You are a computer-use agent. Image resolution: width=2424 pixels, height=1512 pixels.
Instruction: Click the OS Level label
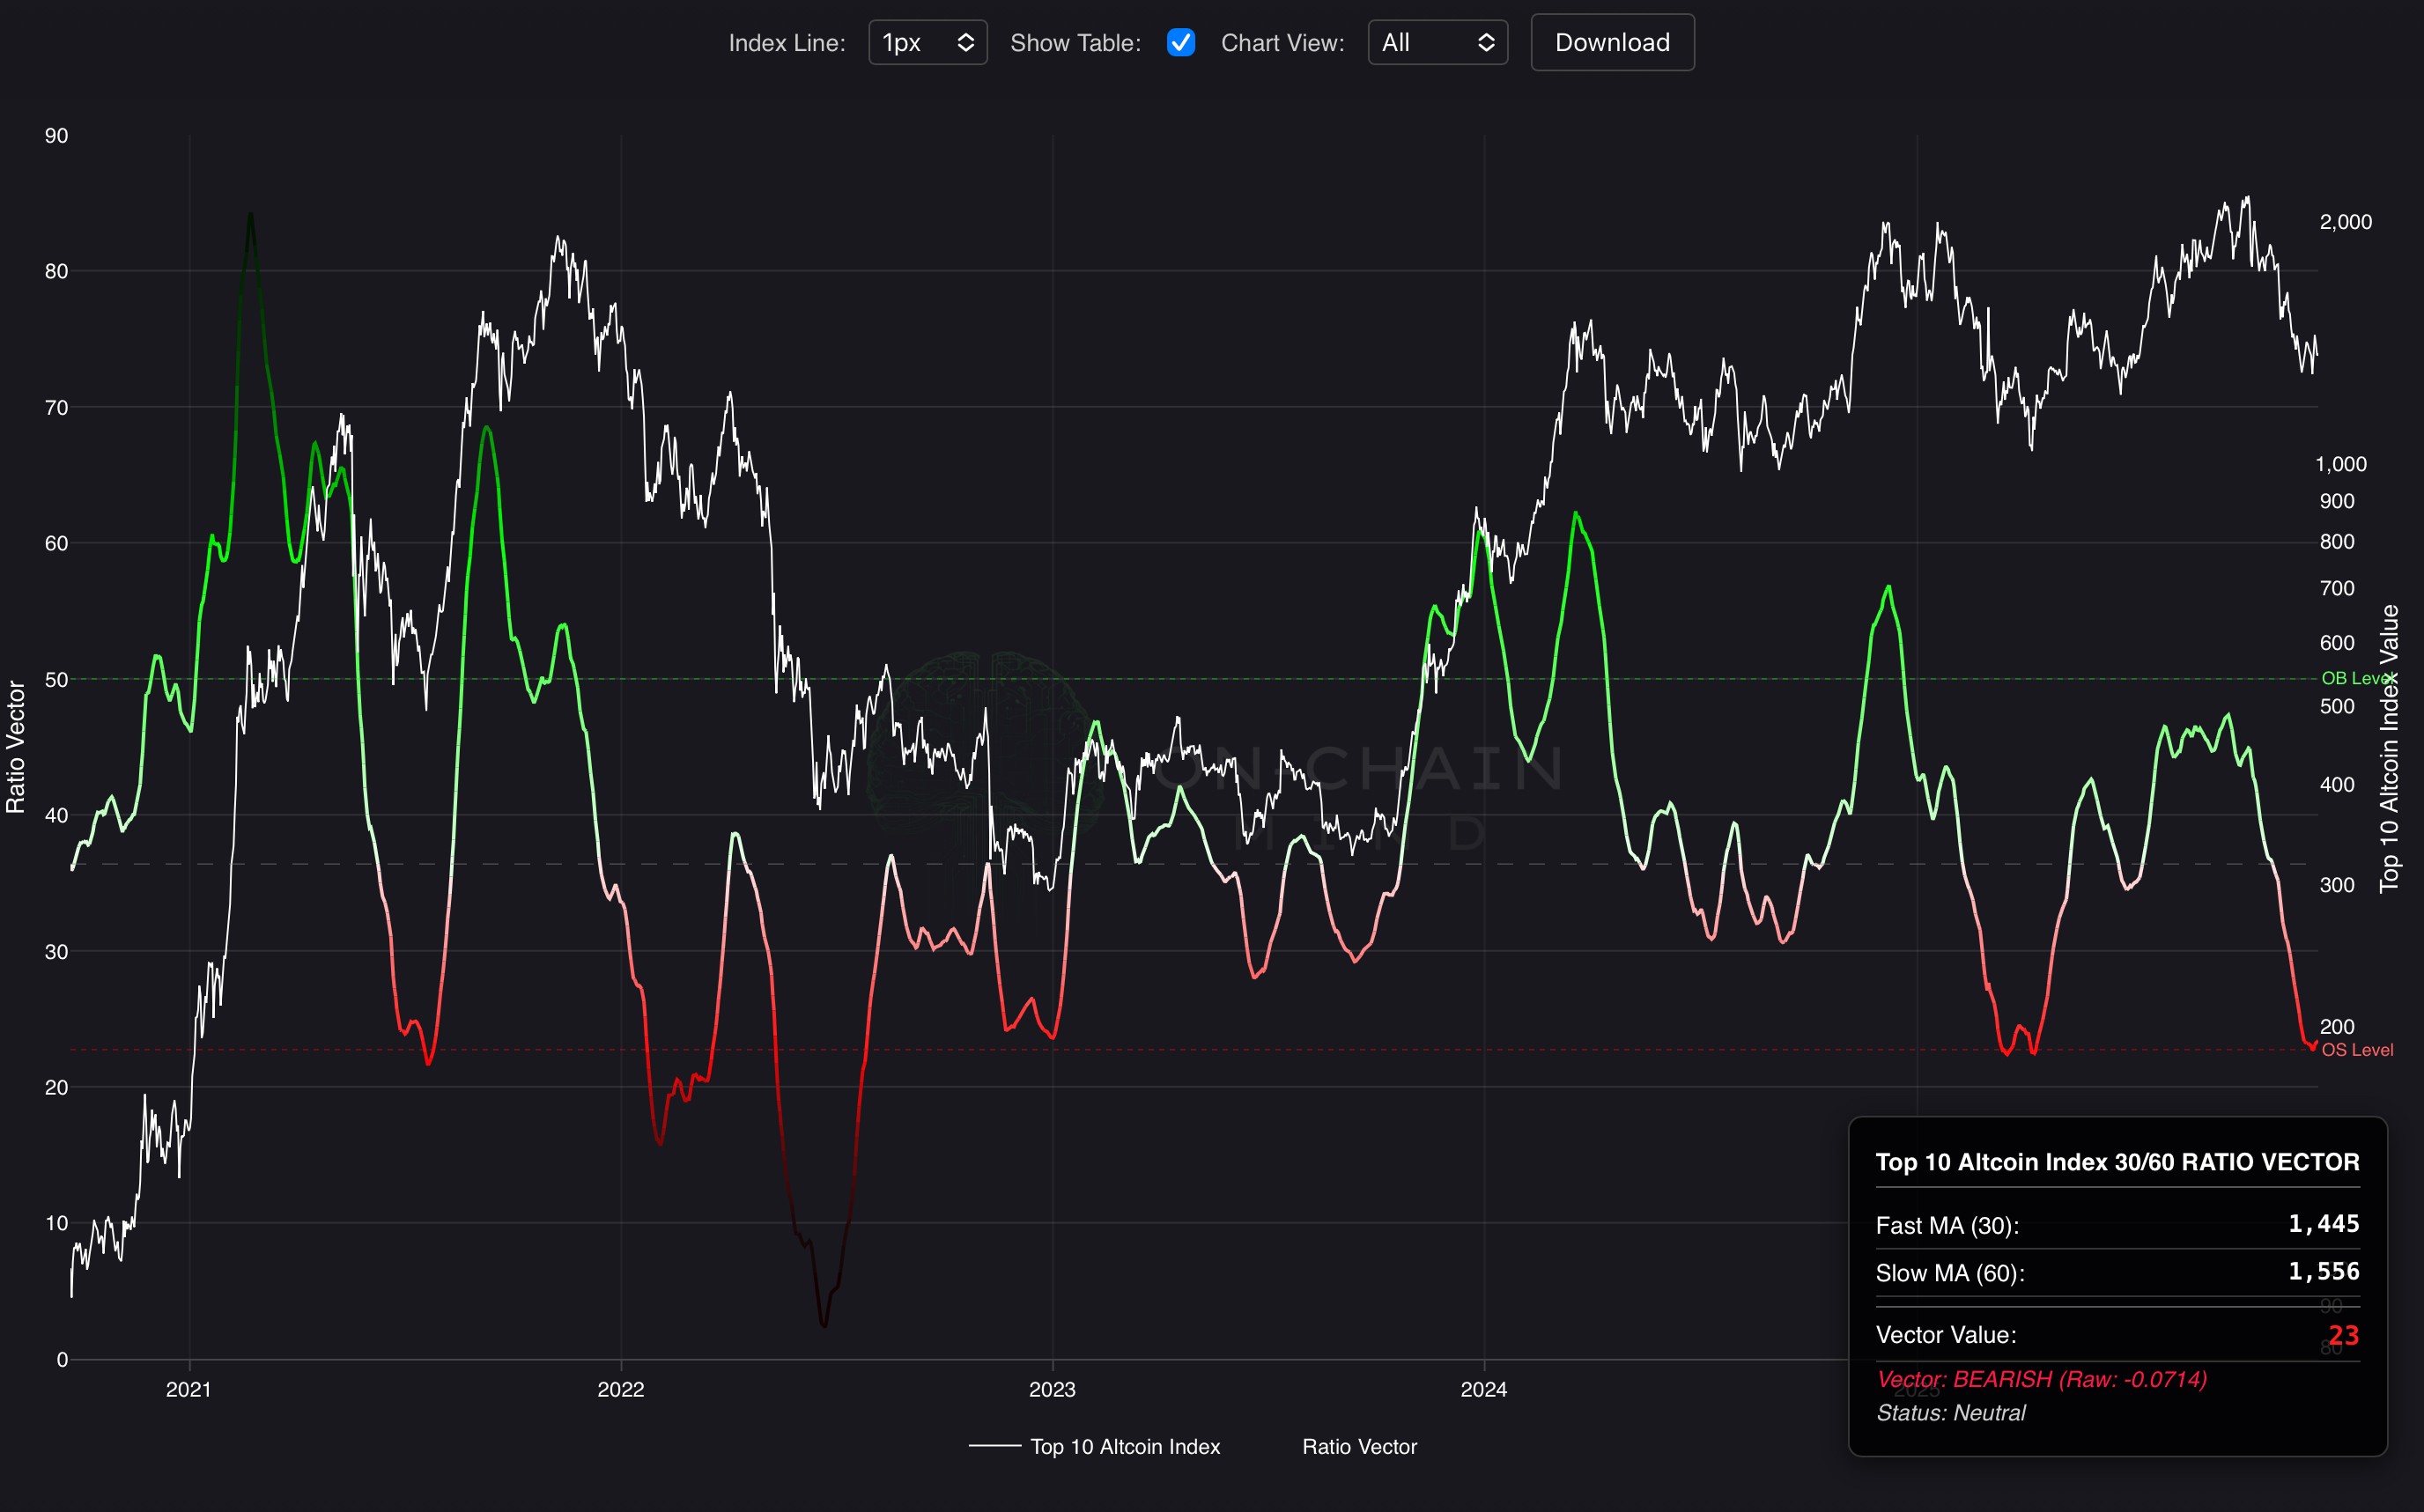[2356, 1050]
